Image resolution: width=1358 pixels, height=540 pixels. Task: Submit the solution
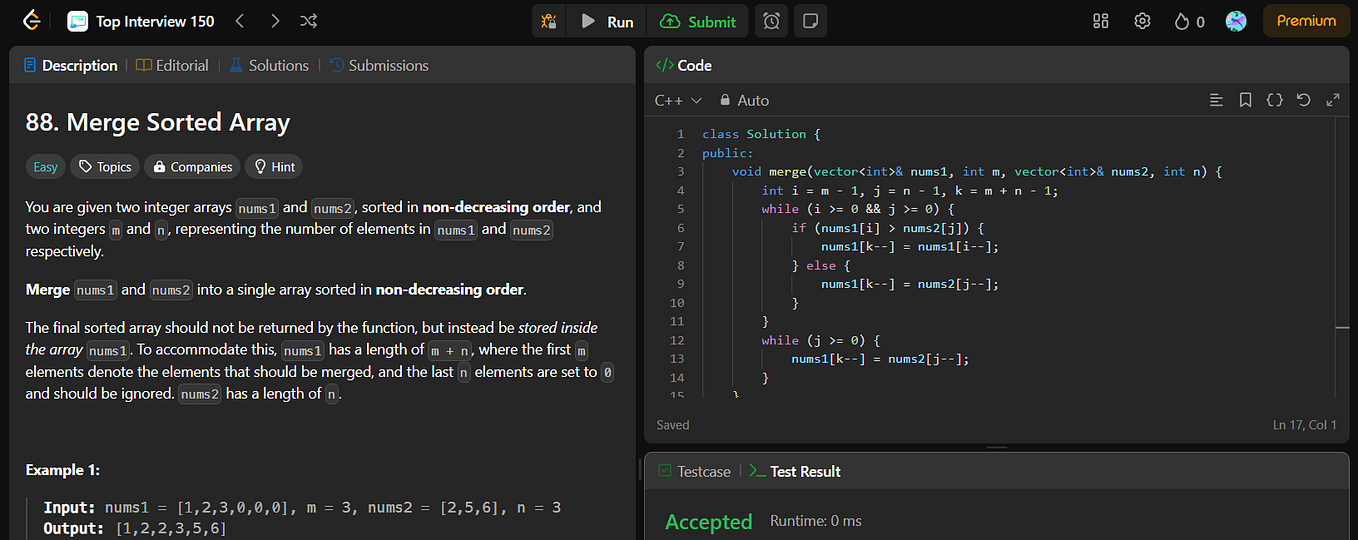pyautogui.click(x=698, y=21)
